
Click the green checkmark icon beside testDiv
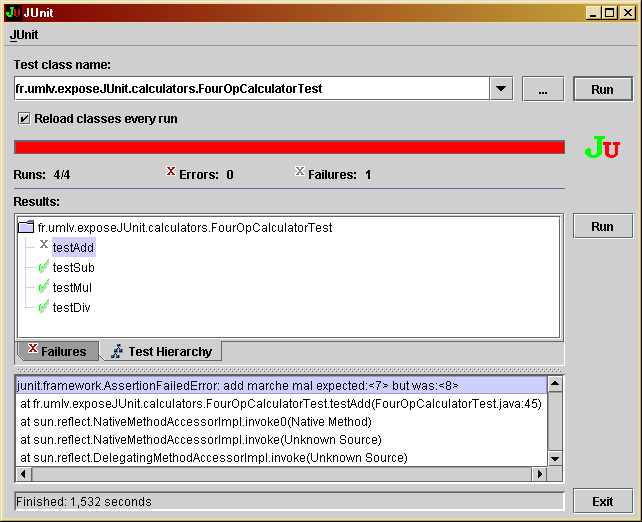tap(44, 307)
